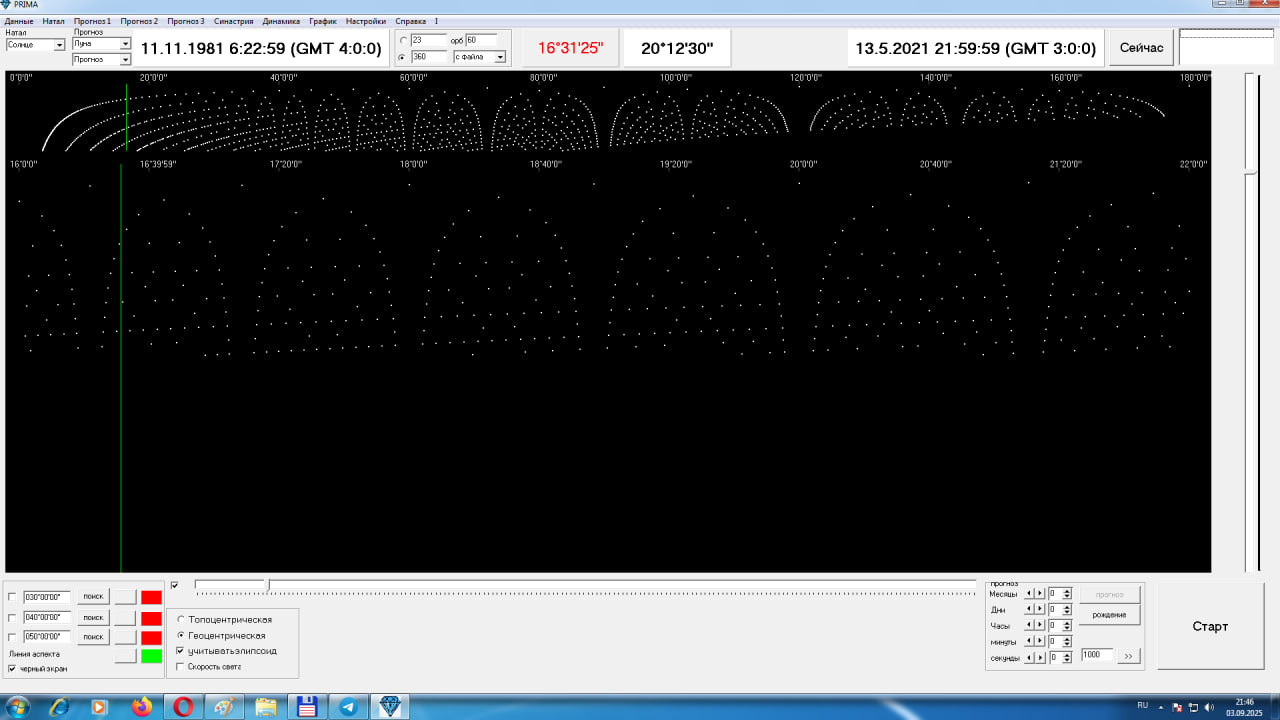
Task: Click the green Линия аспекта color swatch
Action: coord(151,656)
